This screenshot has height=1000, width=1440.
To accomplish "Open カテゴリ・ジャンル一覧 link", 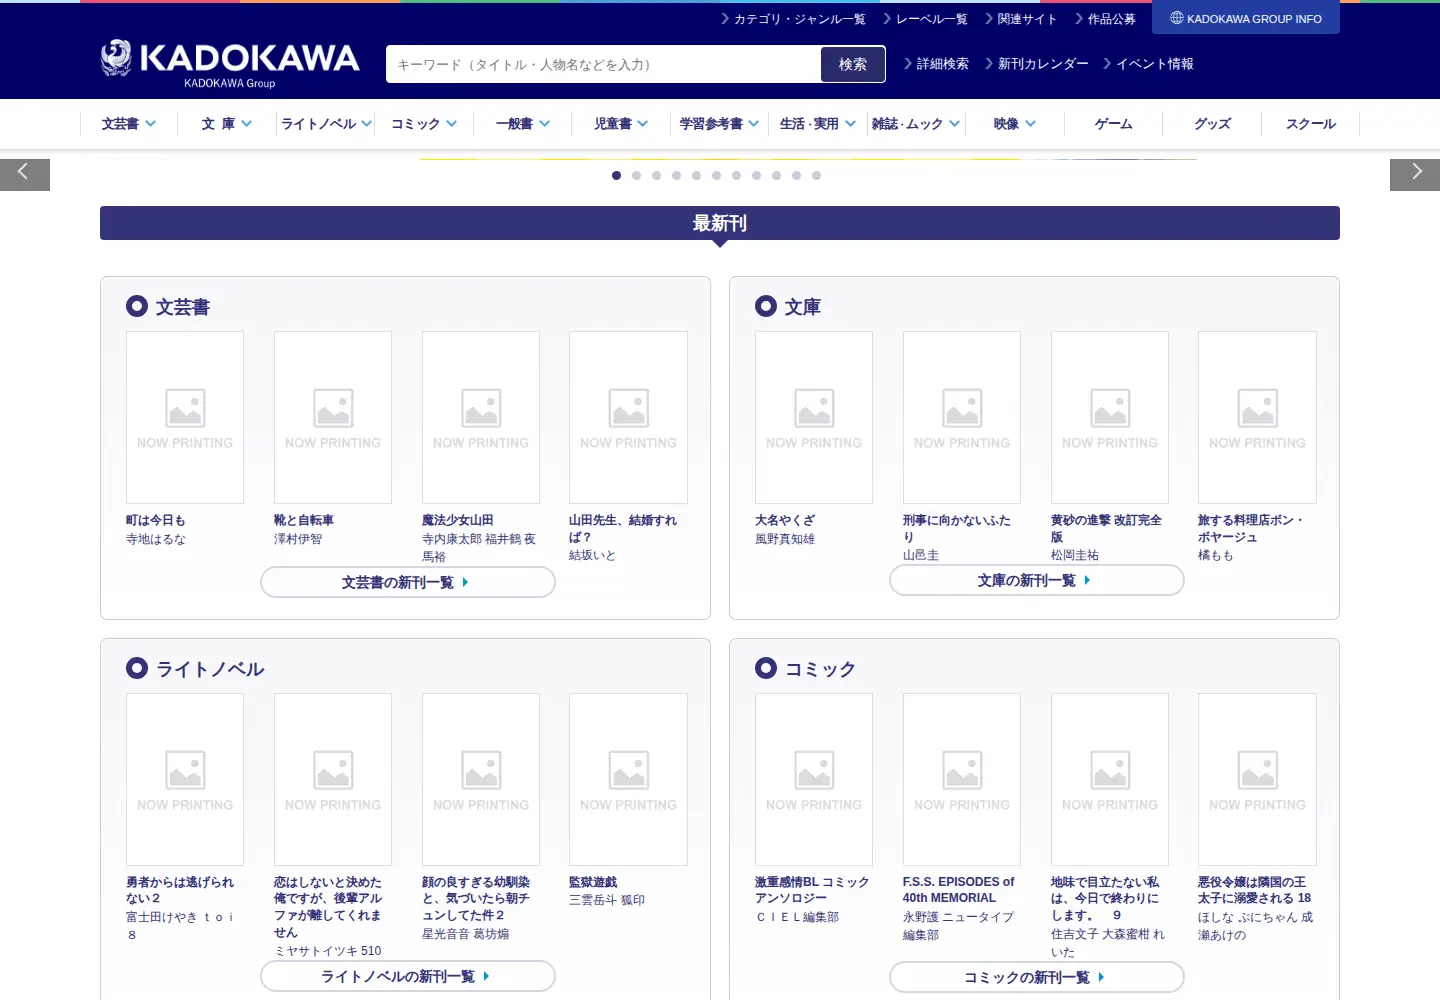I will coord(793,19).
